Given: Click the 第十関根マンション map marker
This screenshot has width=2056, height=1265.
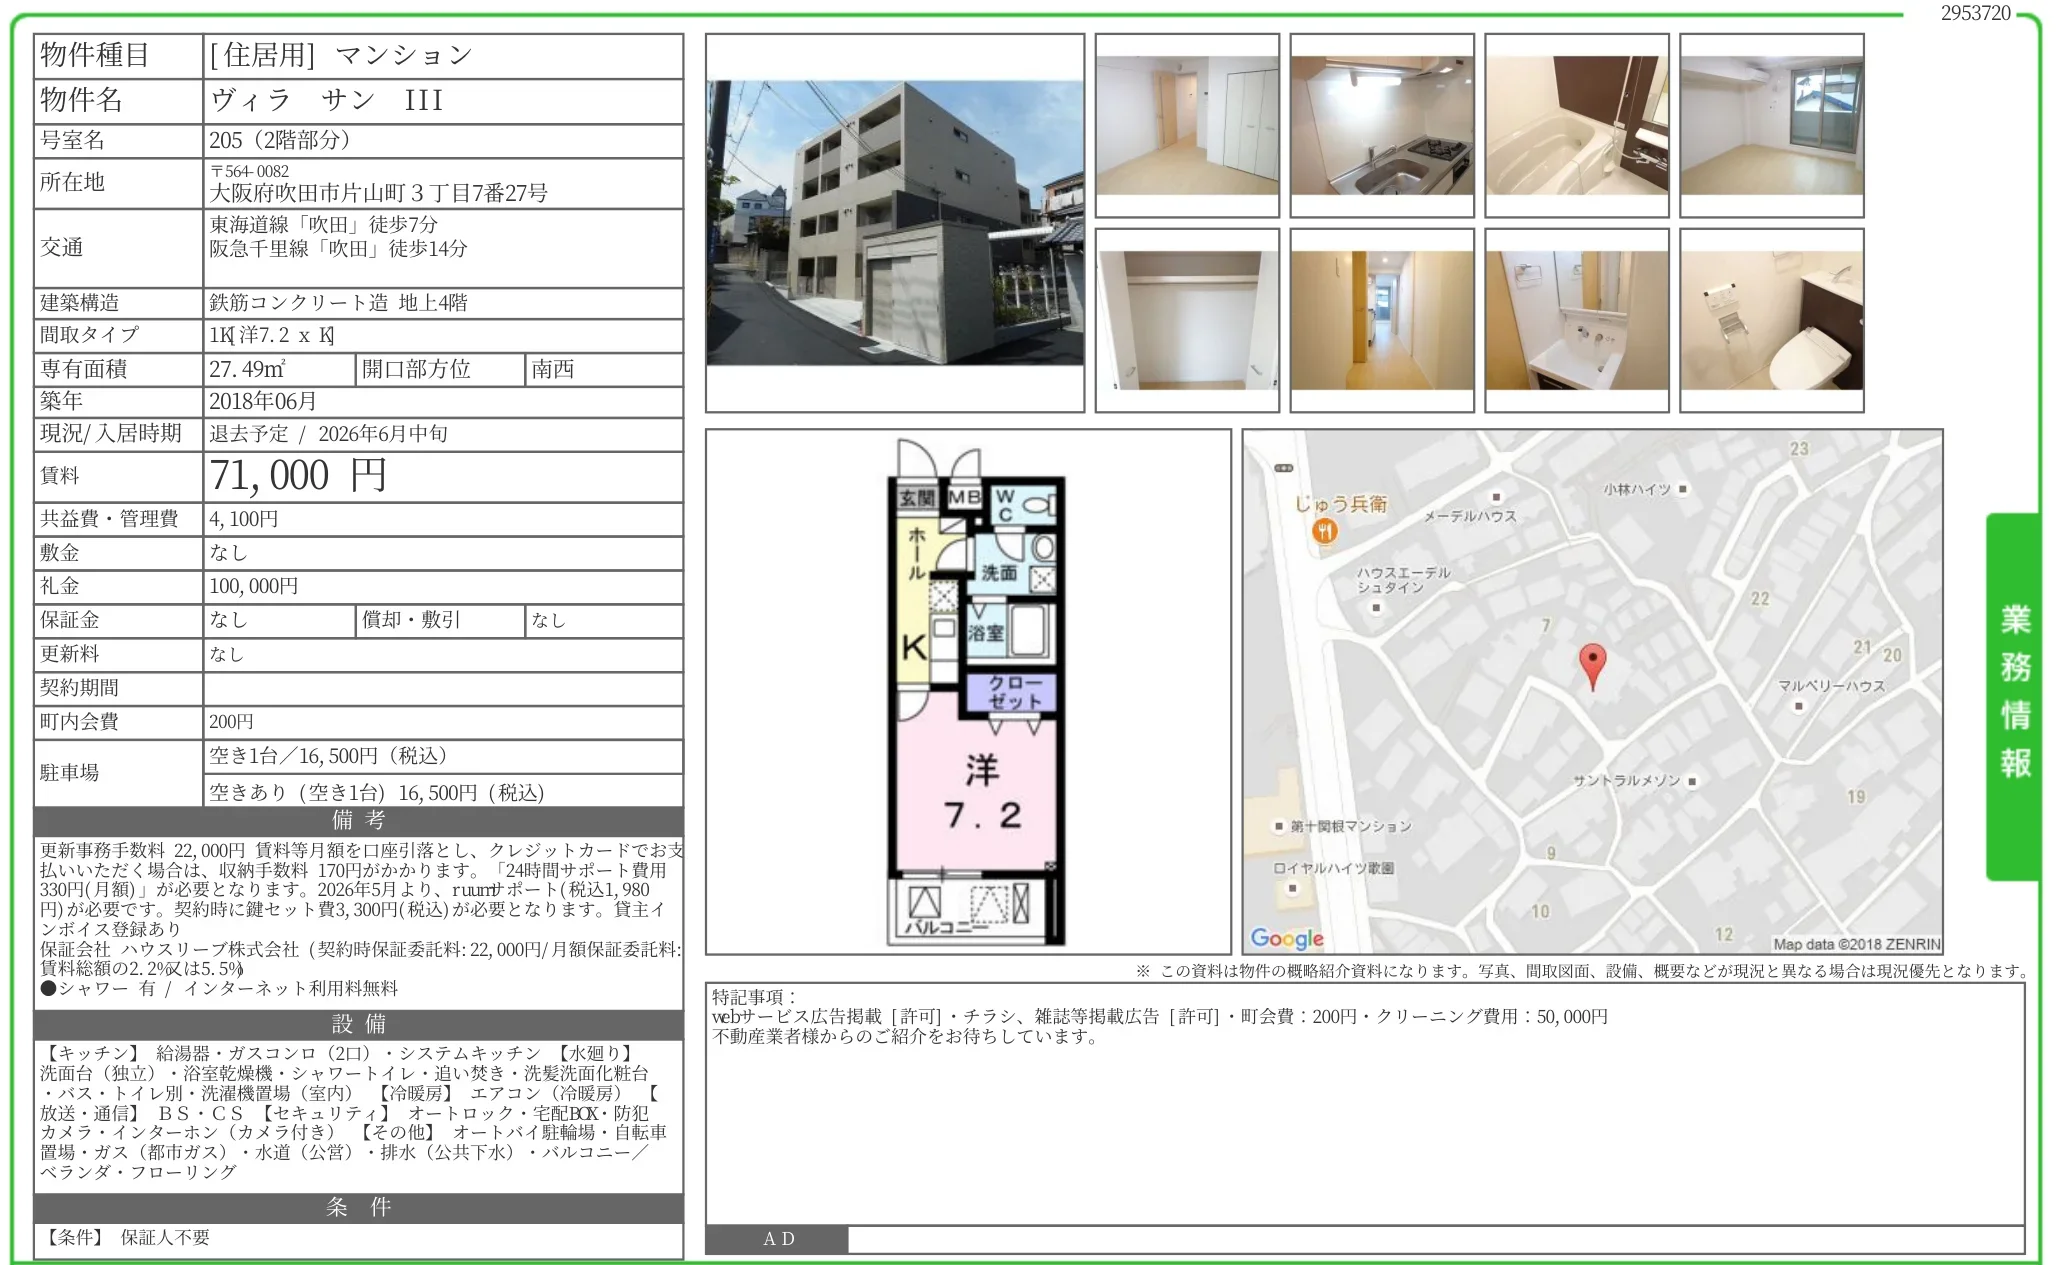Looking at the screenshot, I should pos(1278,826).
